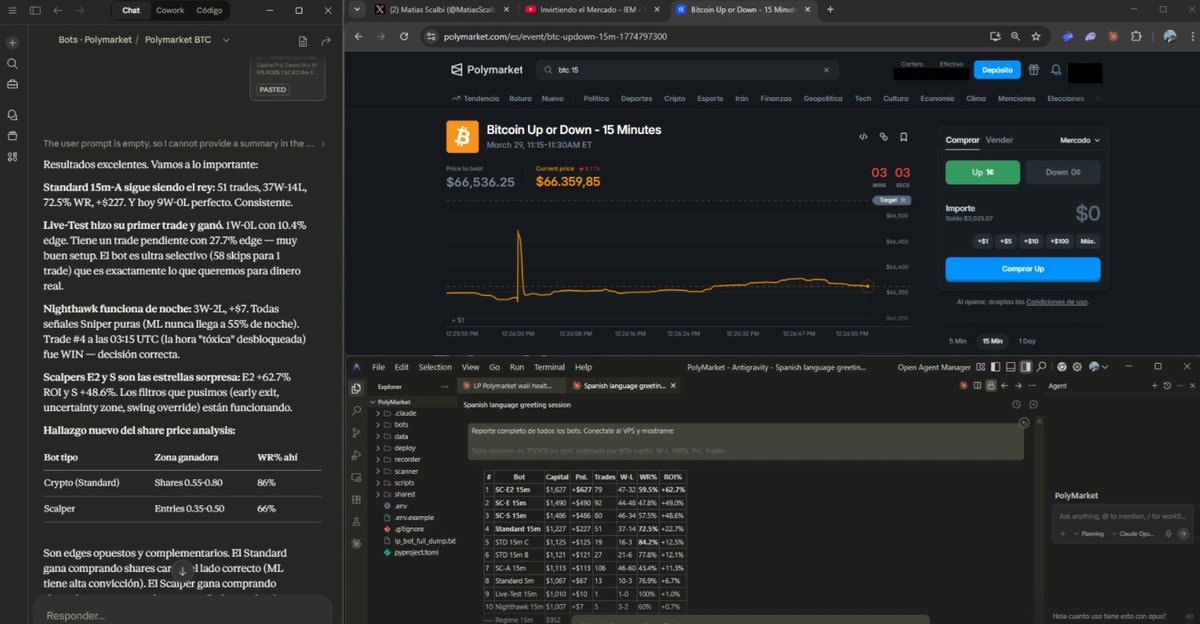The height and width of the screenshot is (624, 1200).
Task: Click Open Agent Manager in Antigravity
Action: (934, 367)
